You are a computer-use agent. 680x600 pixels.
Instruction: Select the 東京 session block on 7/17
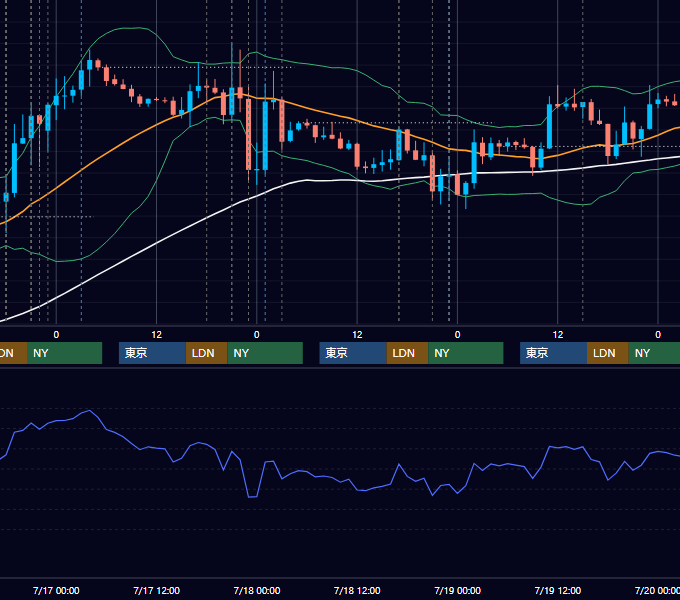point(152,353)
